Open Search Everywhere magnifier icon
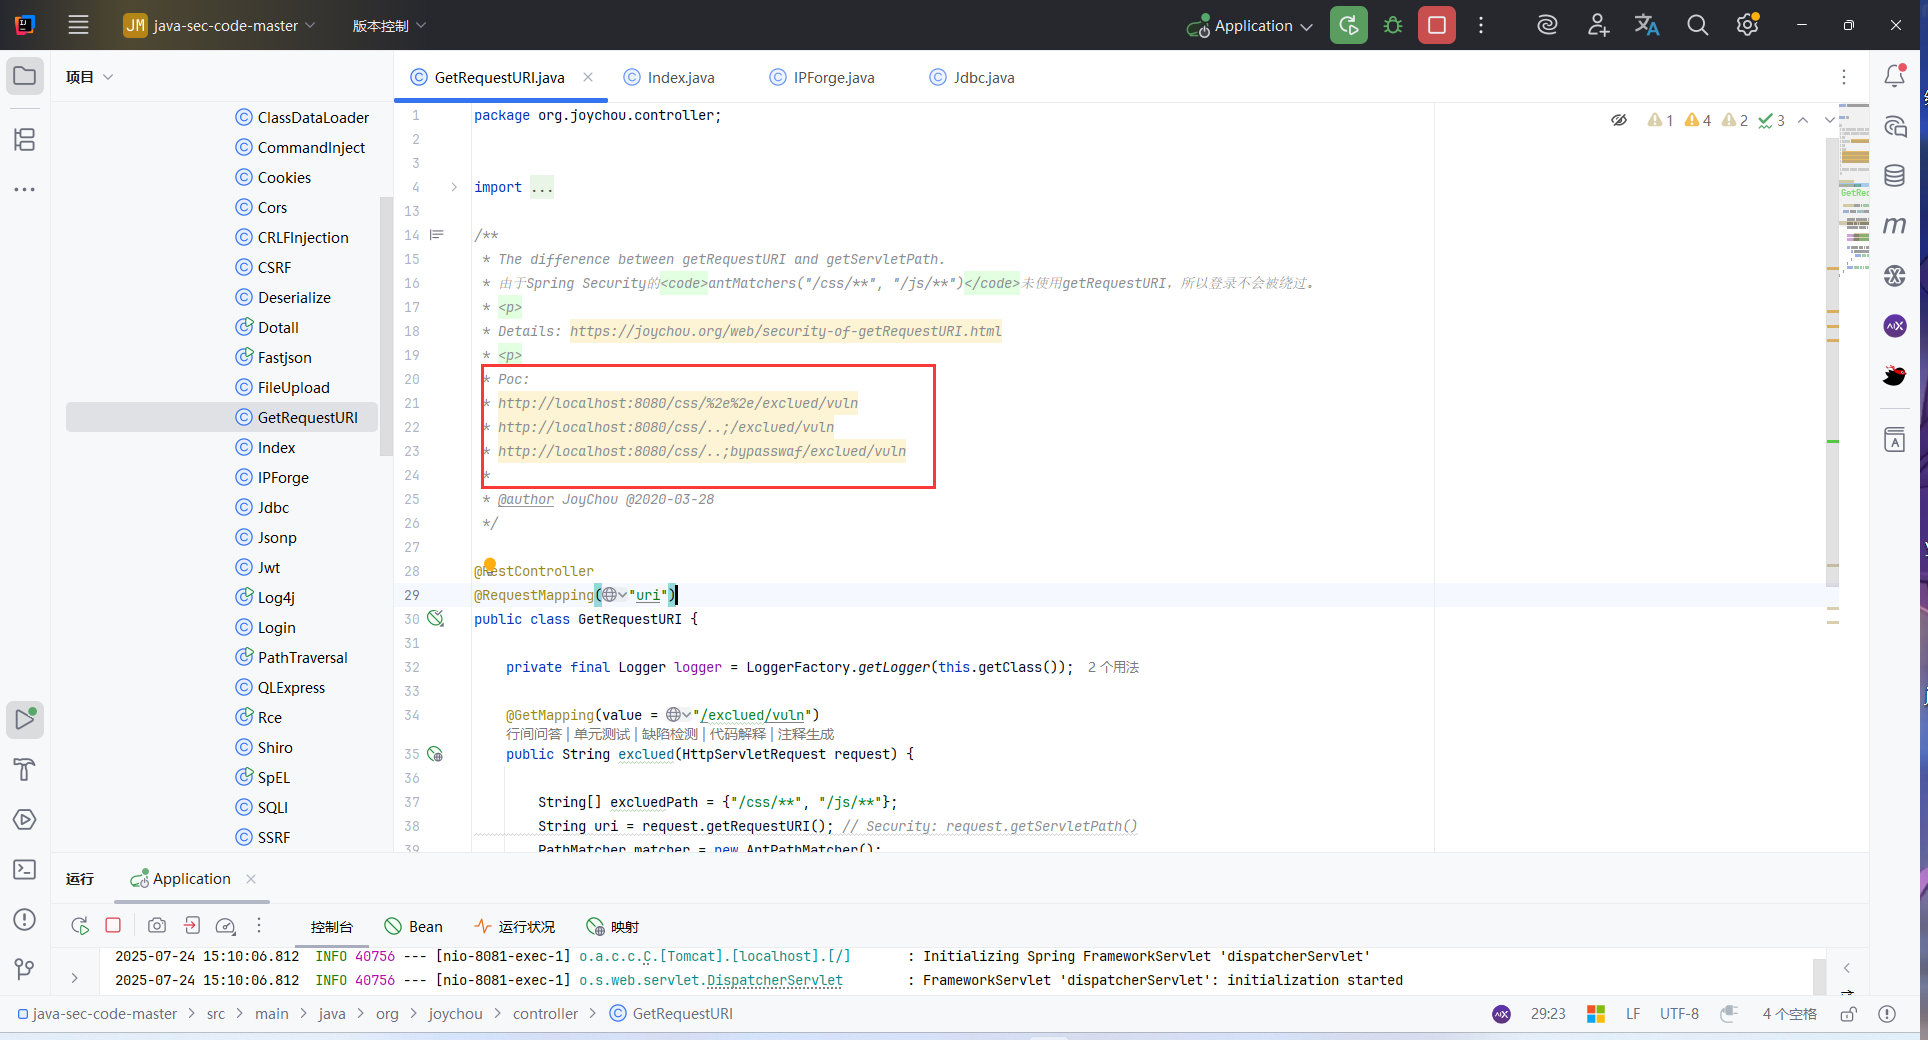Viewport: 1928px width, 1040px height. [x=1697, y=25]
